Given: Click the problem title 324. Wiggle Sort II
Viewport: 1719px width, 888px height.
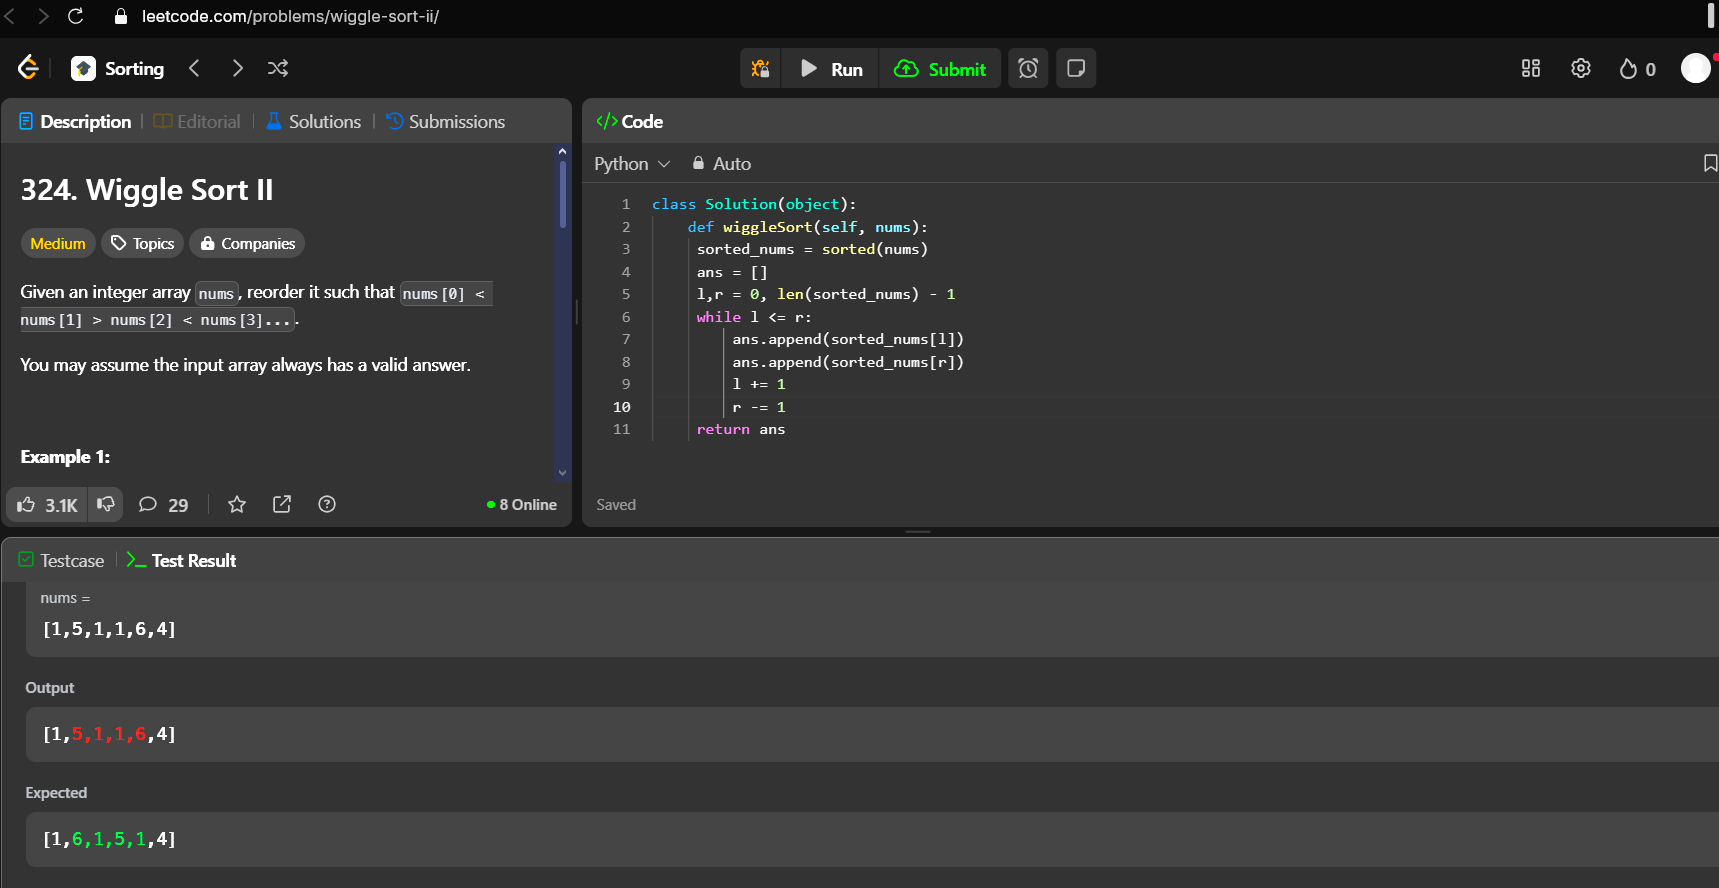Looking at the screenshot, I should [147, 190].
